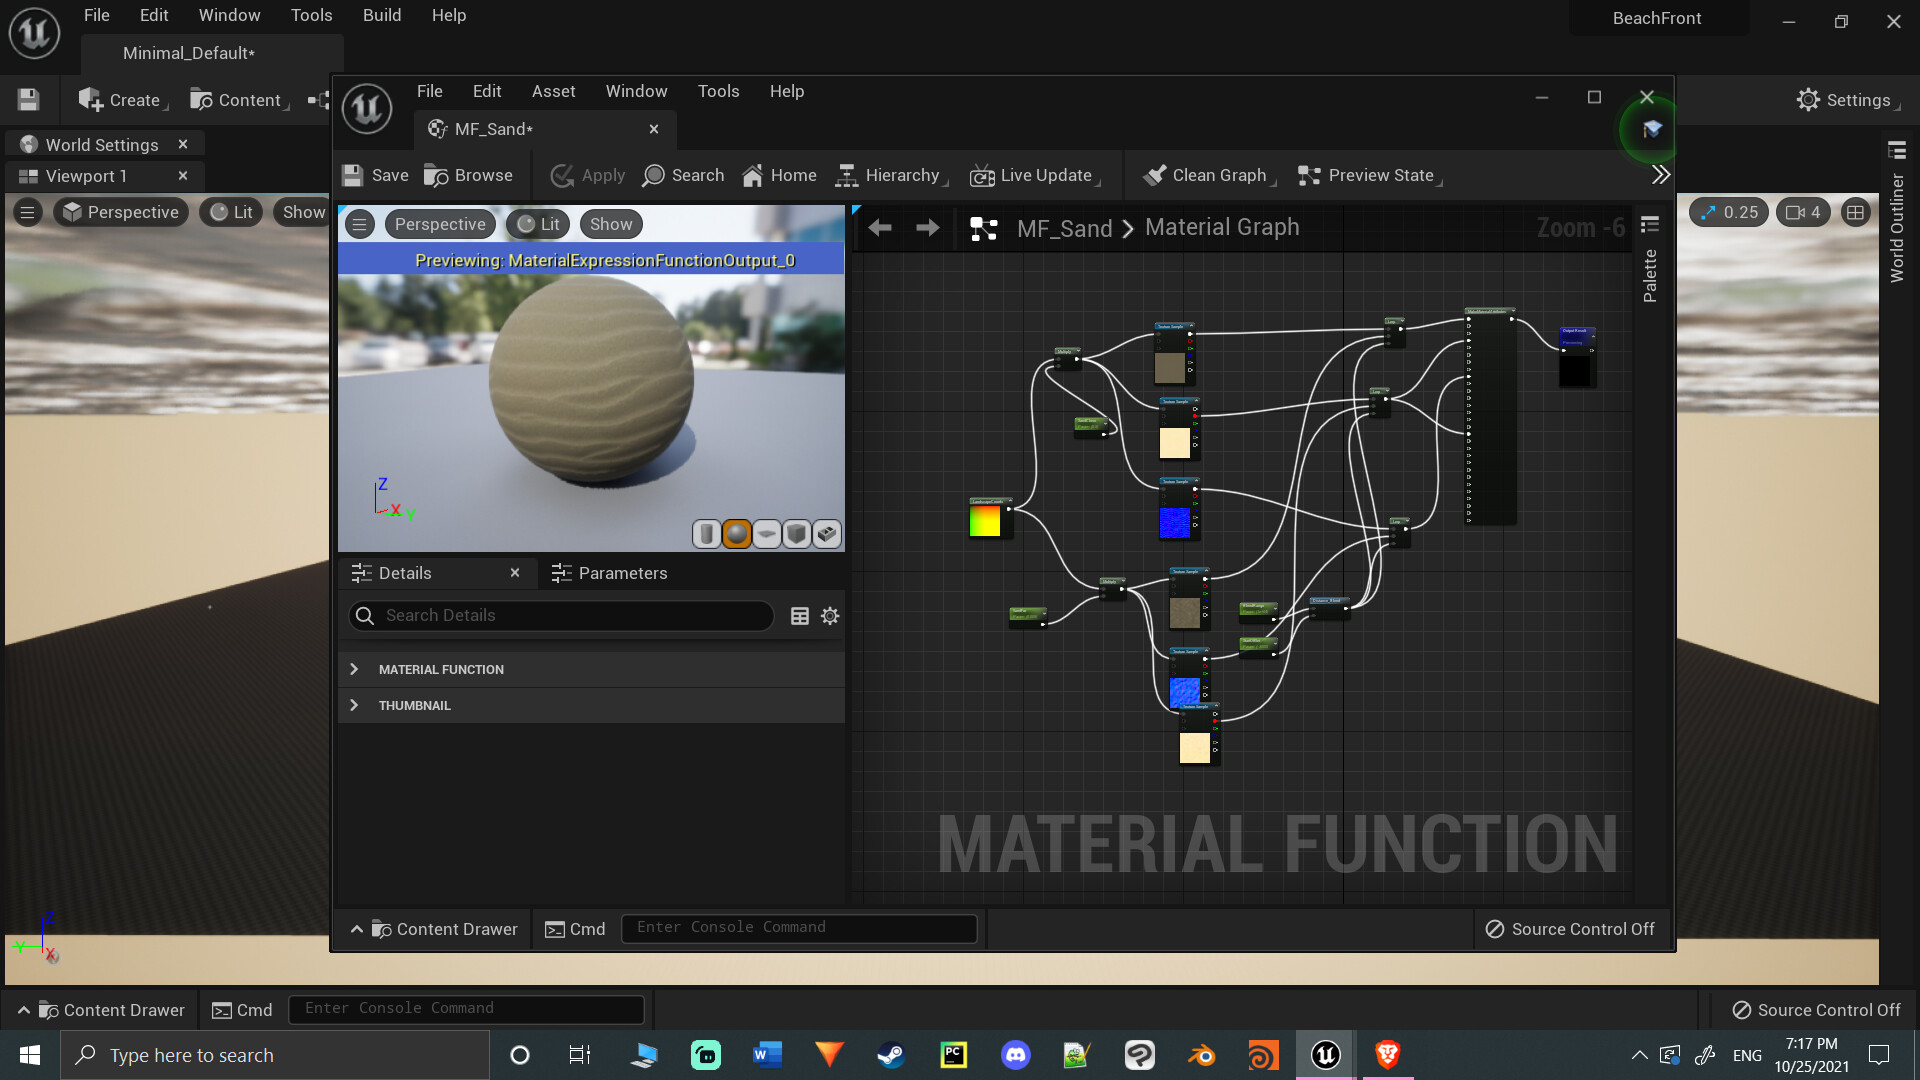The width and height of the screenshot is (1920, 1080).
Task: Toggle Live Update on the graph
Action: point(1034,175)
